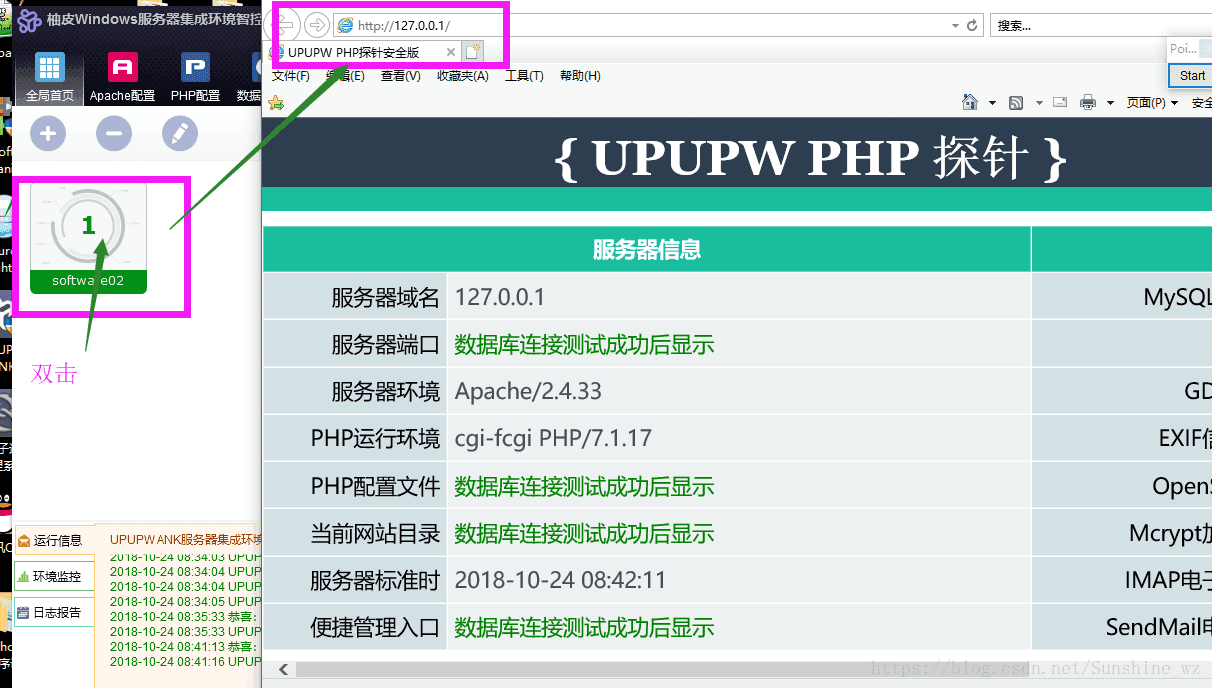Viewport: 1212px width, 688px height.
Task: Click the edit host pencil icon
Action: coord(180,133)
